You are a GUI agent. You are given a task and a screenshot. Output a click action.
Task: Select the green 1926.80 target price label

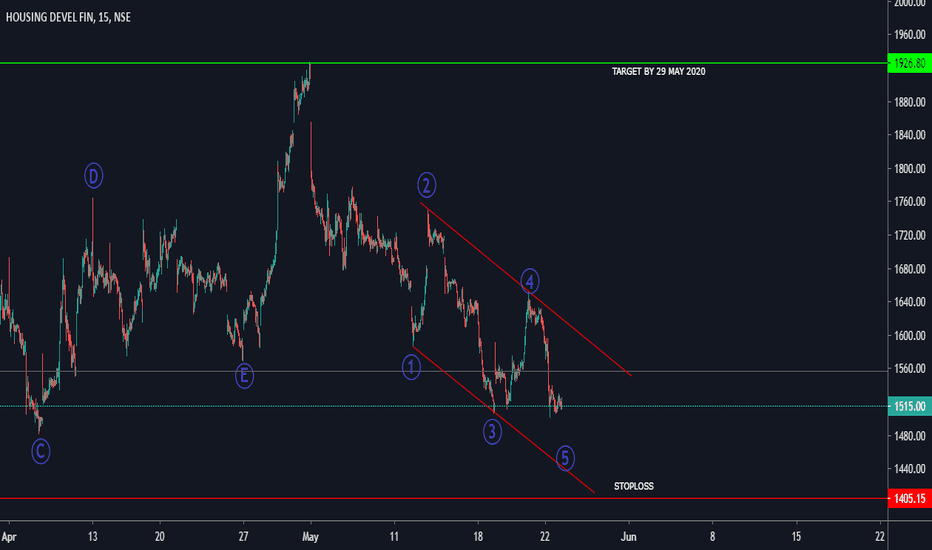coord(909,63)
